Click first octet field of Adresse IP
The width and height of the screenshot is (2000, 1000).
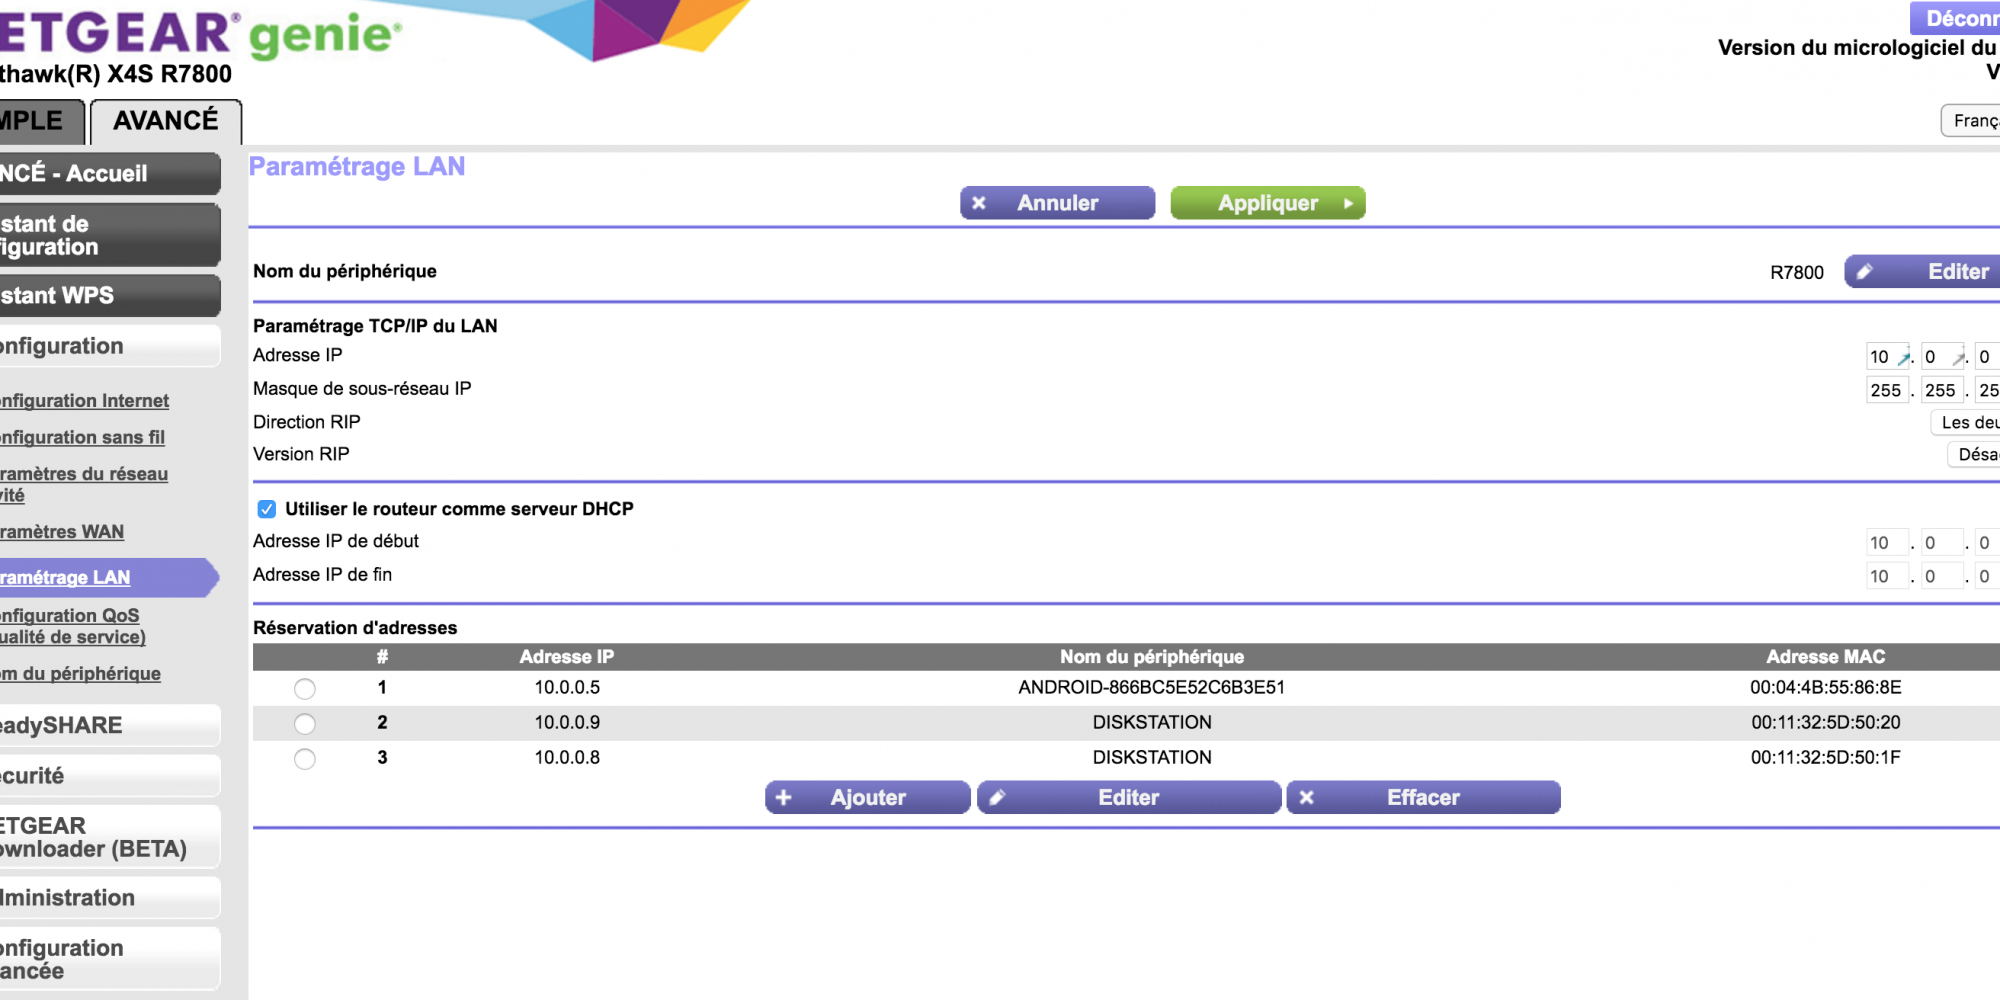[x=1888, y=357]
